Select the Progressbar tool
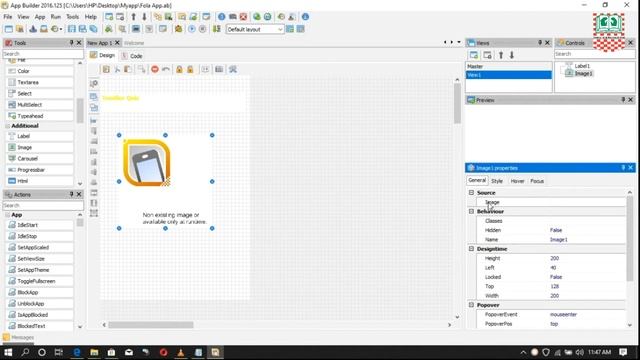 [40, 170]
